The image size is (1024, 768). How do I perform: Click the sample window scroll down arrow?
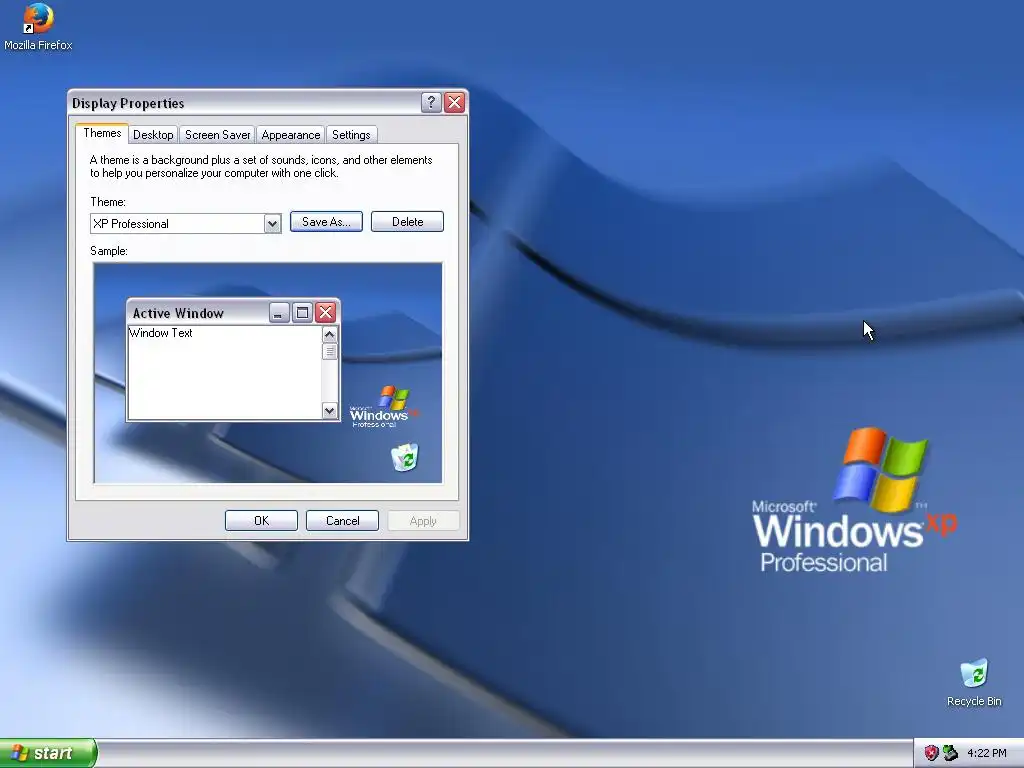click(x=330, y=411)
